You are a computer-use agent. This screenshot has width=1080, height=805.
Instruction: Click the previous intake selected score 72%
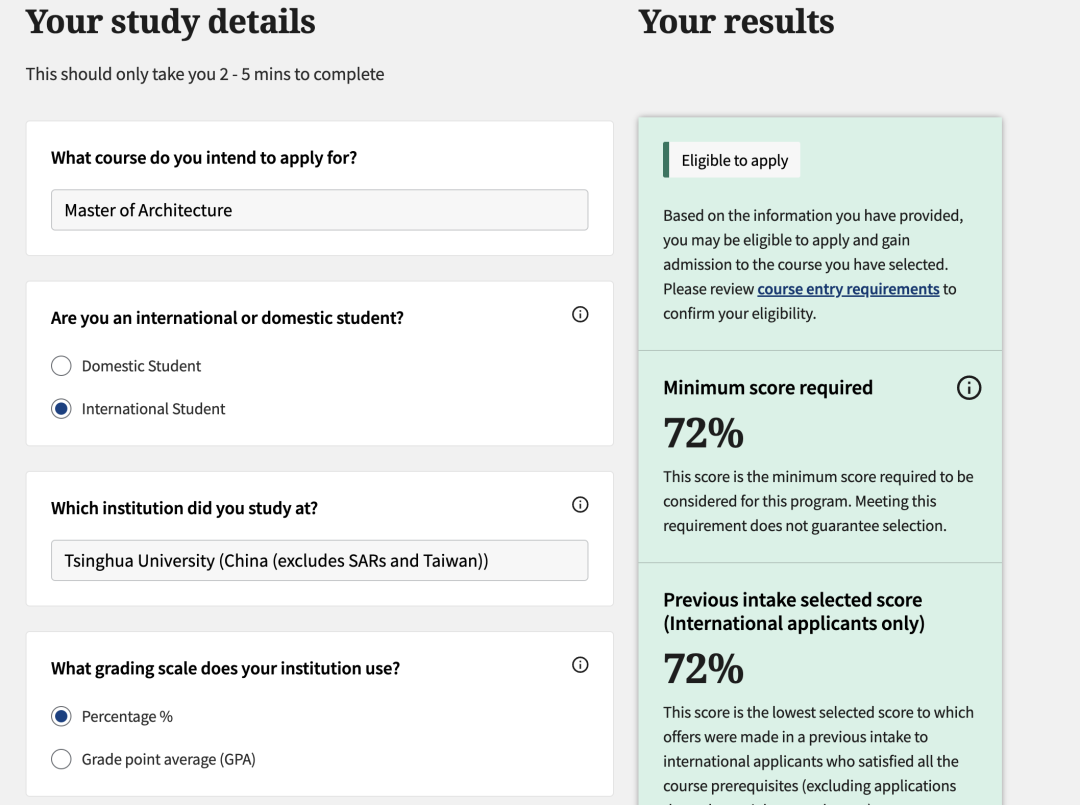(703, 669)
